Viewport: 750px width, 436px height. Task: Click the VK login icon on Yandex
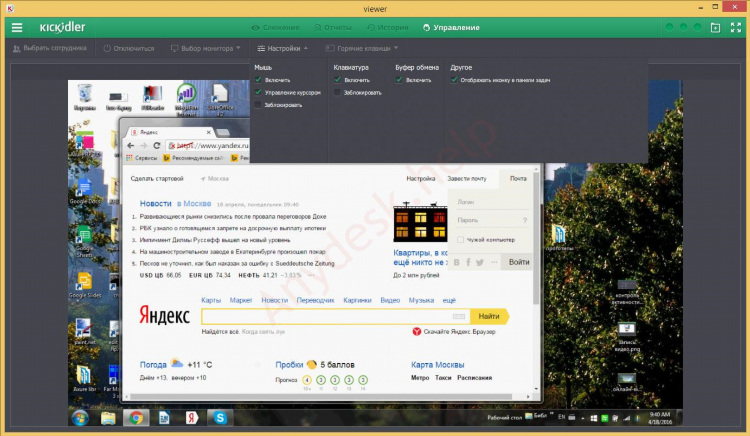tap(456, 262)
